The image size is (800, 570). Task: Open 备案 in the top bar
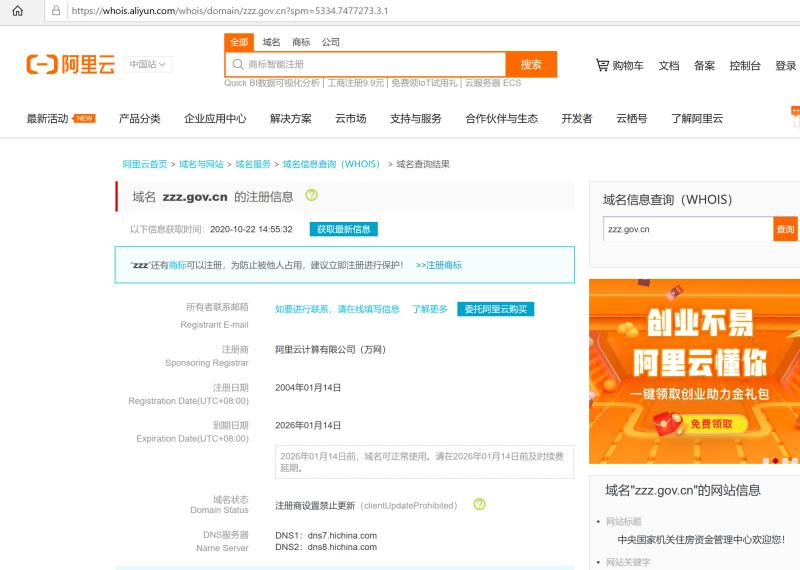click(704, 65)
